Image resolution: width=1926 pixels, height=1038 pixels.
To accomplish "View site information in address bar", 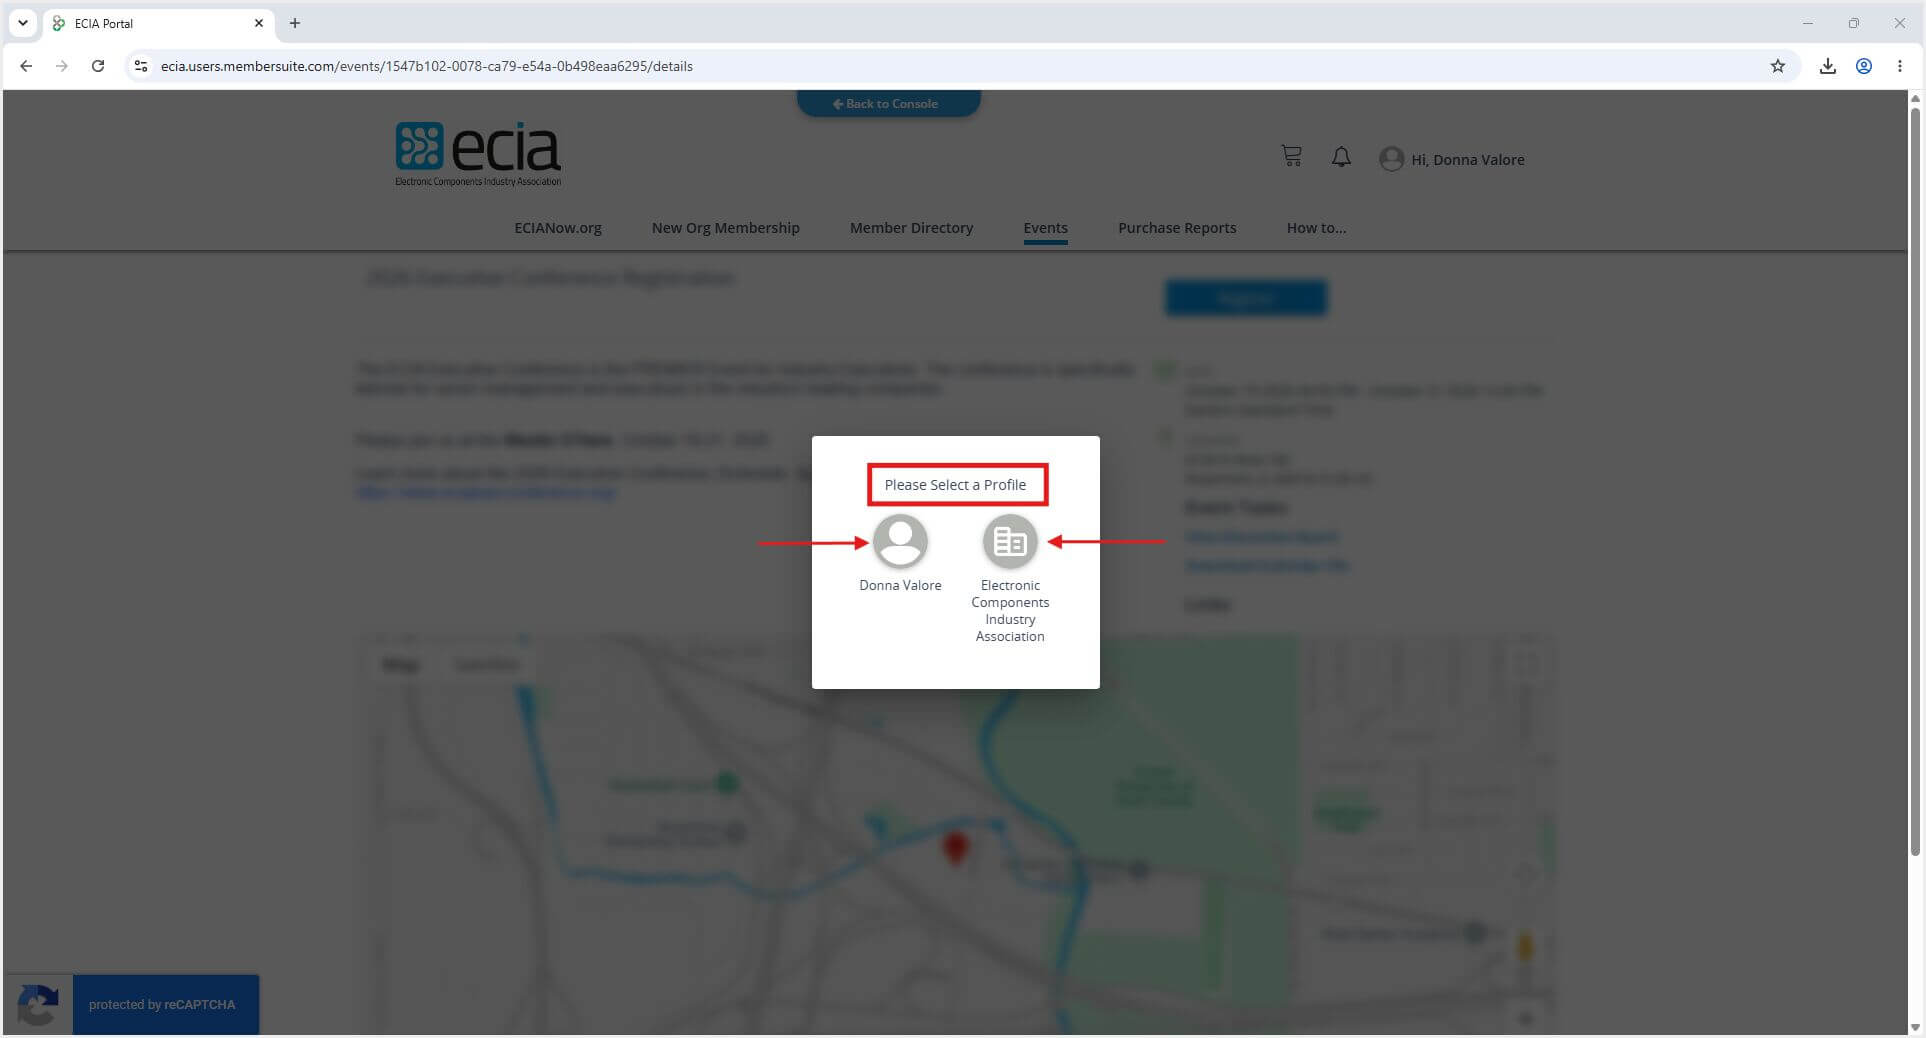I will [141, 66].
